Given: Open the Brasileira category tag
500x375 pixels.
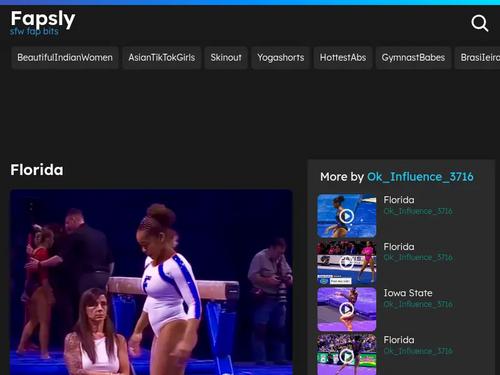Looking at the screenshot, I should 477,58.
